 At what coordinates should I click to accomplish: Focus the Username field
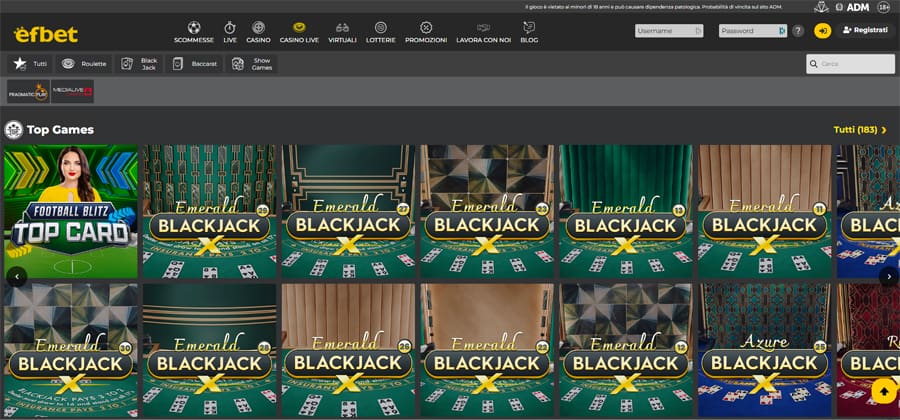669,31
